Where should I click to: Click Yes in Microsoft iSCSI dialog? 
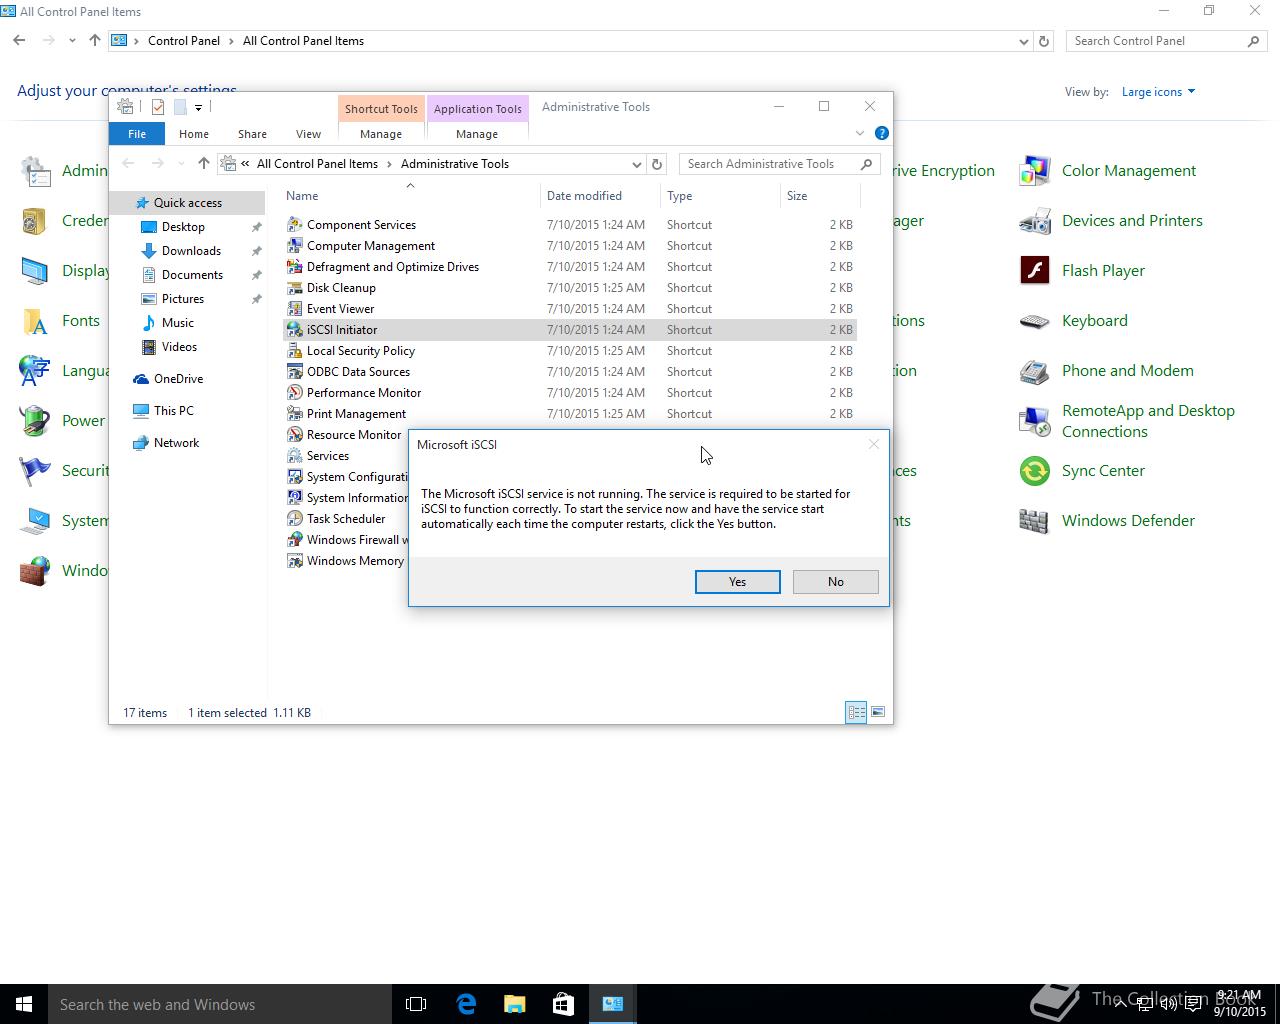click(x=737, y=582)
